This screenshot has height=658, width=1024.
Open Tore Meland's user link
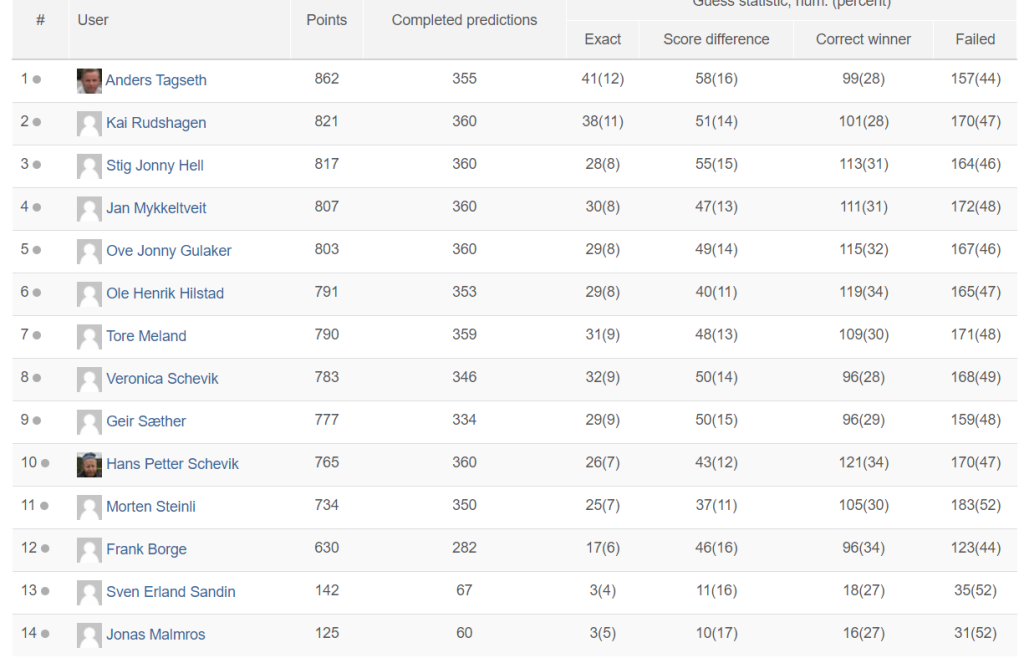146,336
